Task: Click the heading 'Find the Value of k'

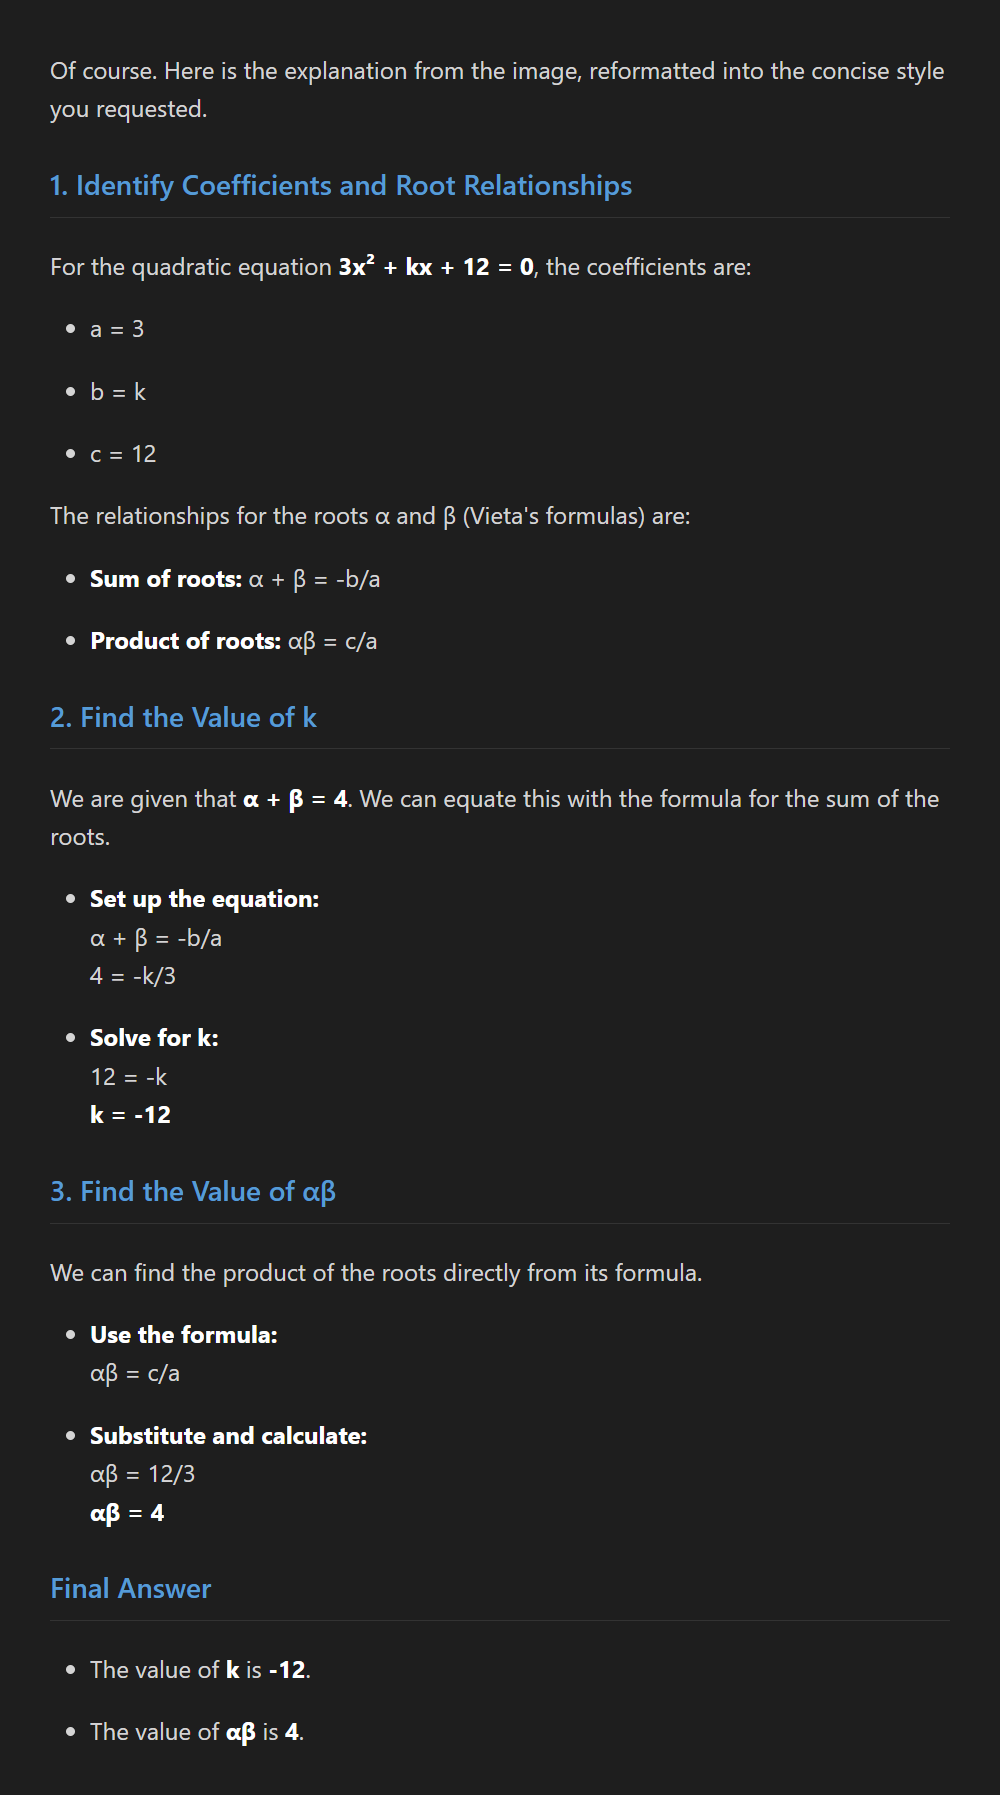Action: (183, 718)
